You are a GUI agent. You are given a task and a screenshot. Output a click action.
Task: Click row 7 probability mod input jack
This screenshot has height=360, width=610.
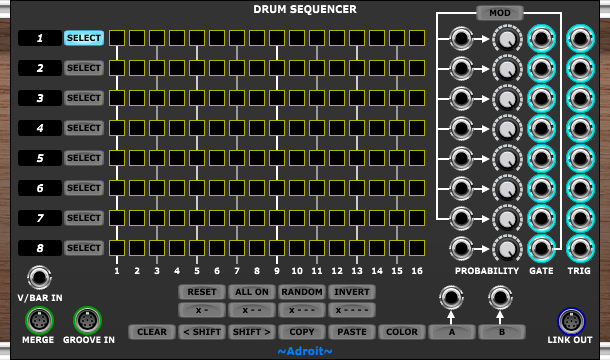tap(461, 218)
